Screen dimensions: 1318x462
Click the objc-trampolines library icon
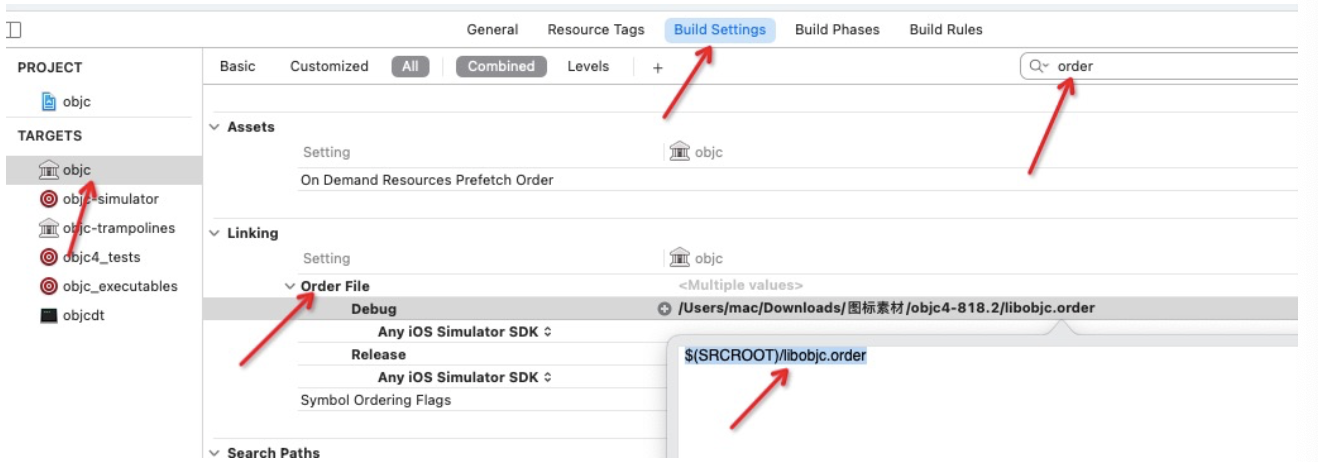coord(49,228)
